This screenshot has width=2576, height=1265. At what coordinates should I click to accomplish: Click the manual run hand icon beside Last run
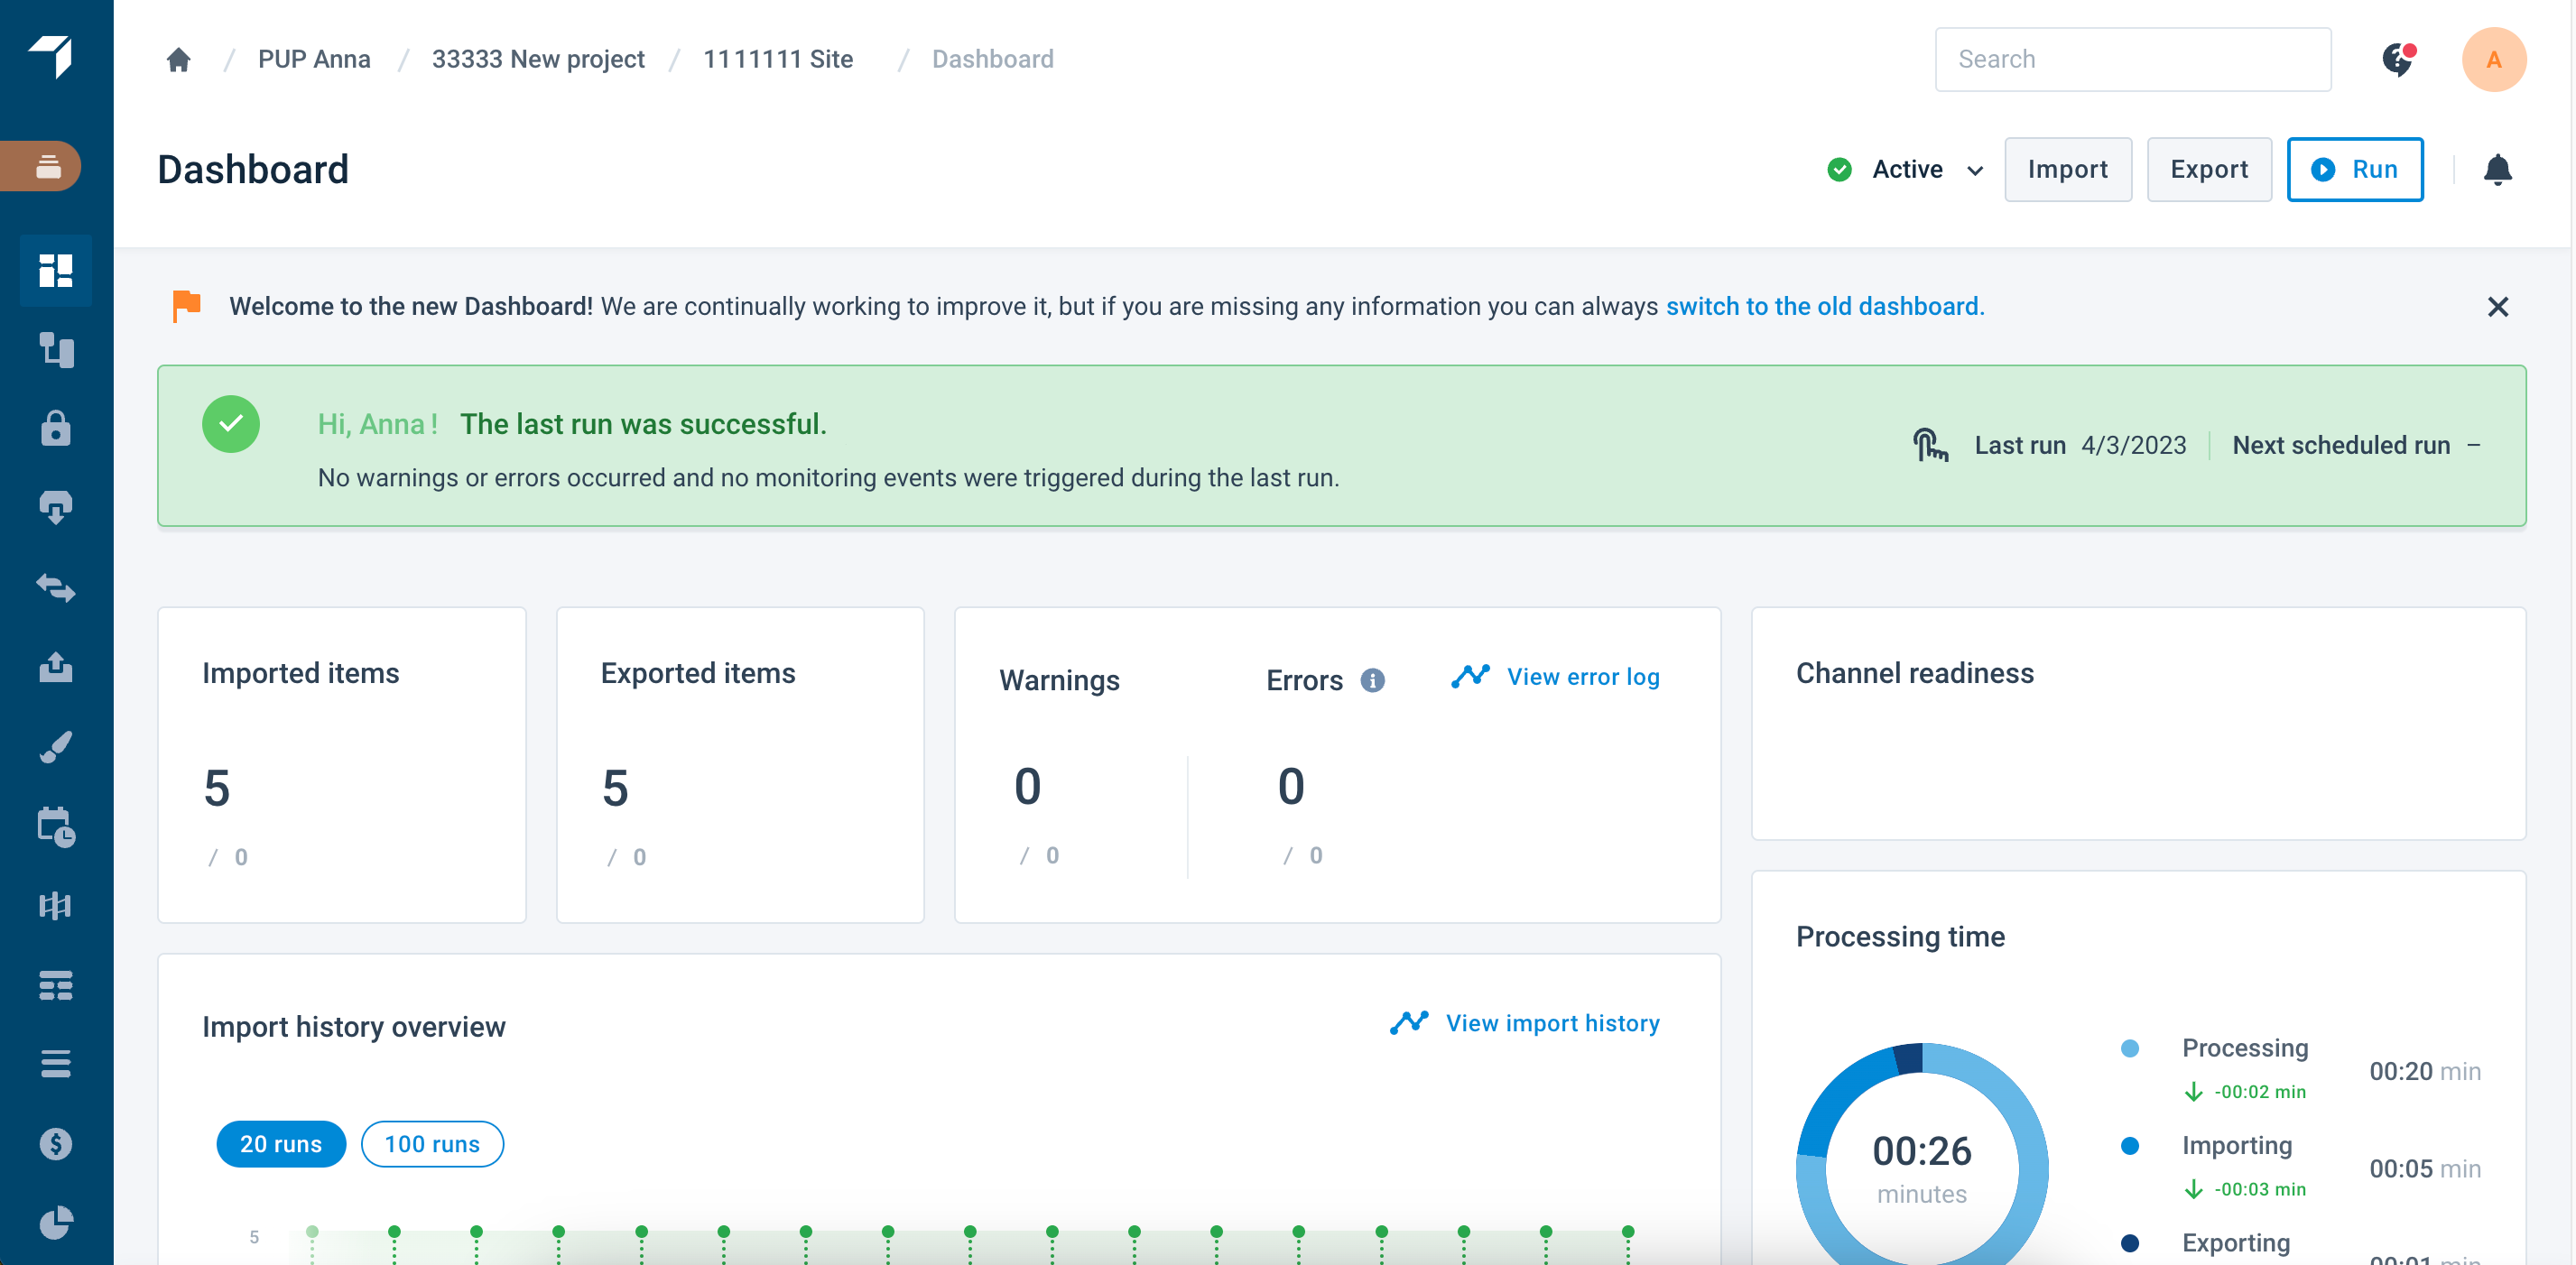(1930, 445)
